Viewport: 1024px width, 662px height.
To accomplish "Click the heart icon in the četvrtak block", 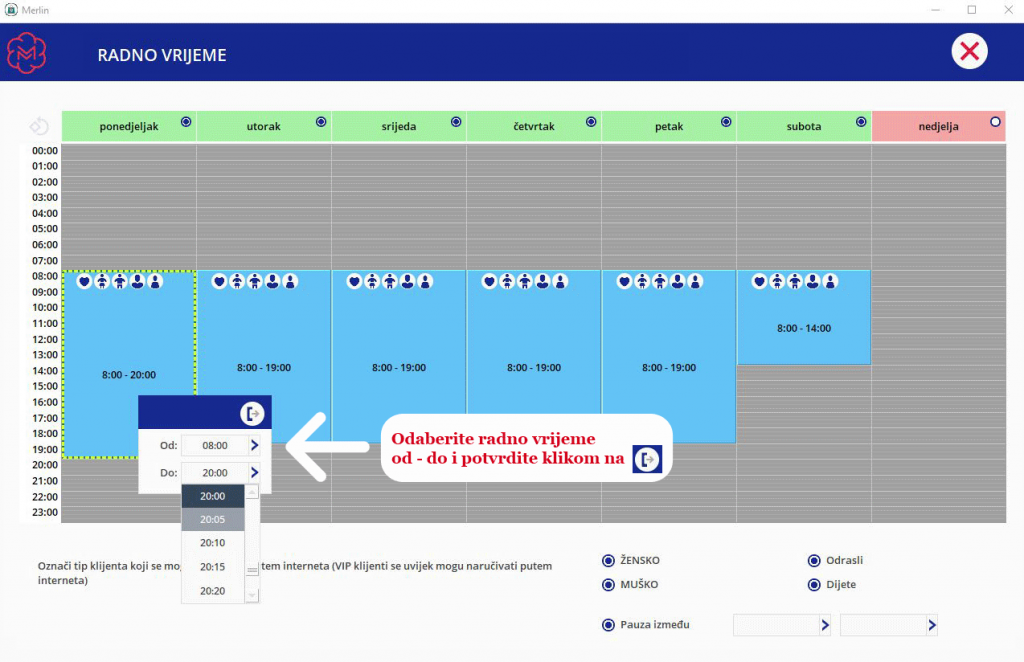I will tap(489, 281).
